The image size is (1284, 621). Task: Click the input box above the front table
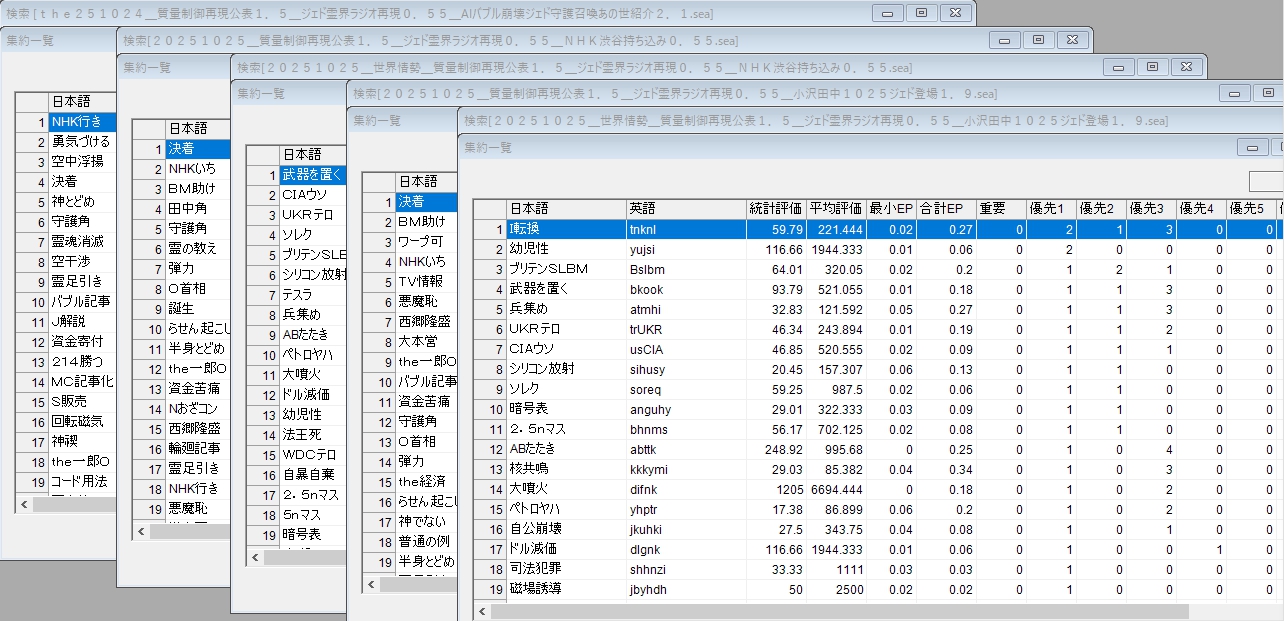[1266, 181]
